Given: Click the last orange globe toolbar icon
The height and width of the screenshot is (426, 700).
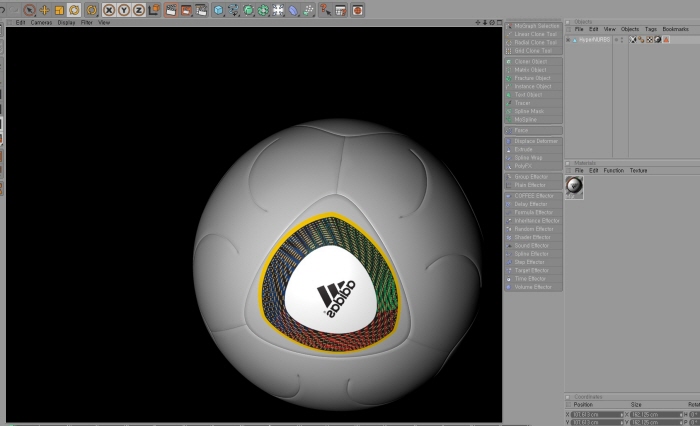Looking at the screenshot, I should [357, 10].
